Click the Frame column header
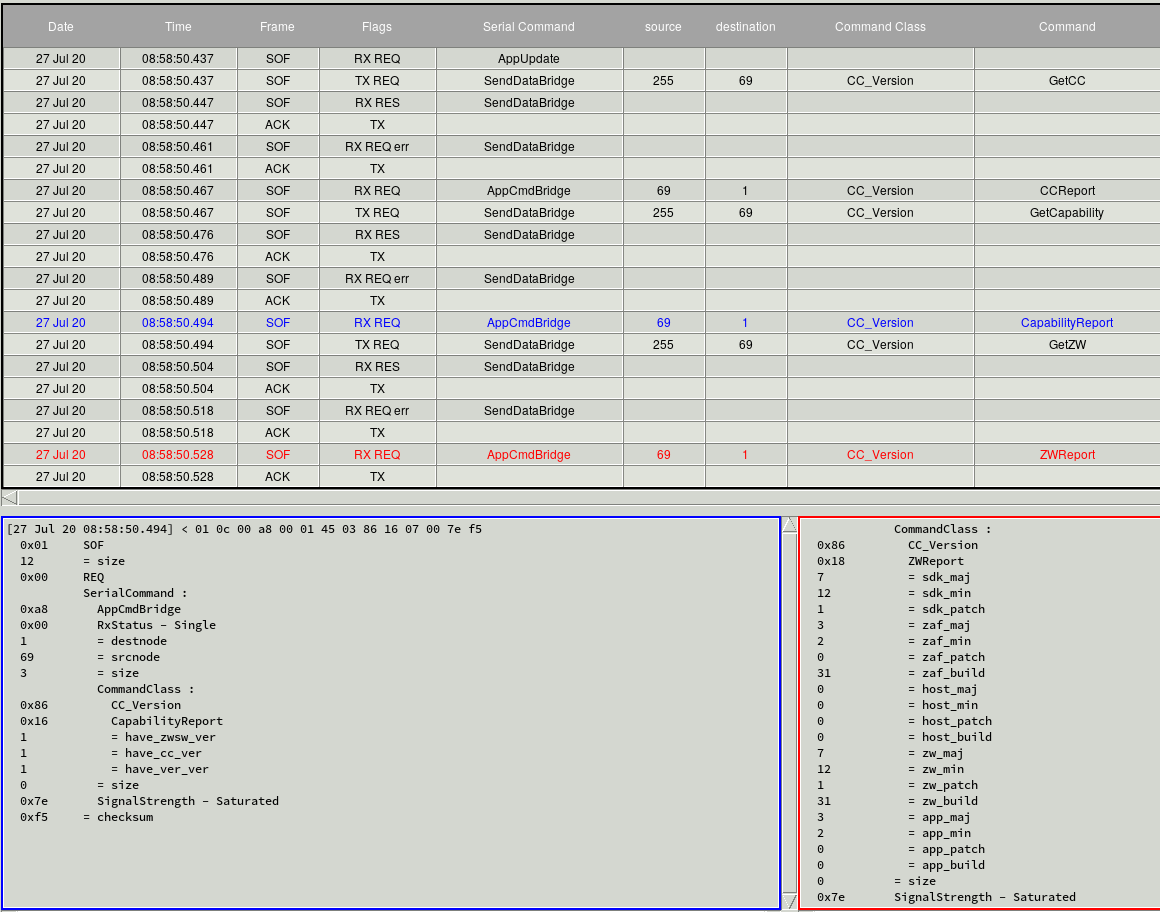The width and height of the screenshot is (1160, 912). coord(277,27)
